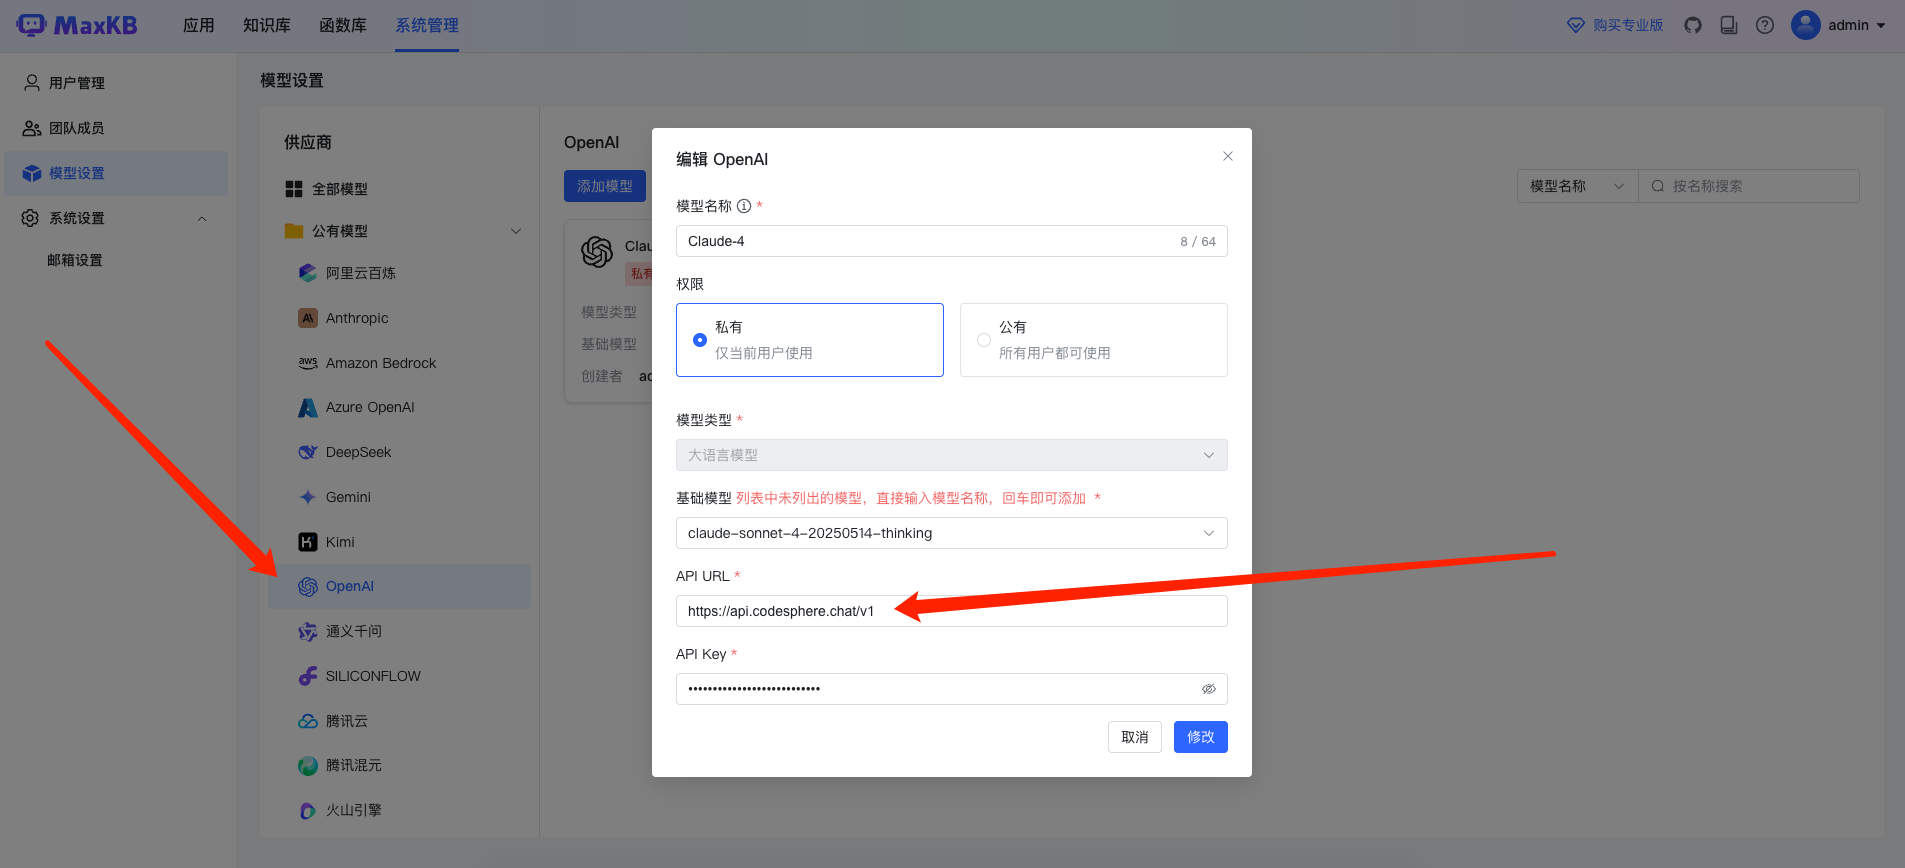Click the Anthropic provider icon
1905x868 pixels.
point(308,318)
